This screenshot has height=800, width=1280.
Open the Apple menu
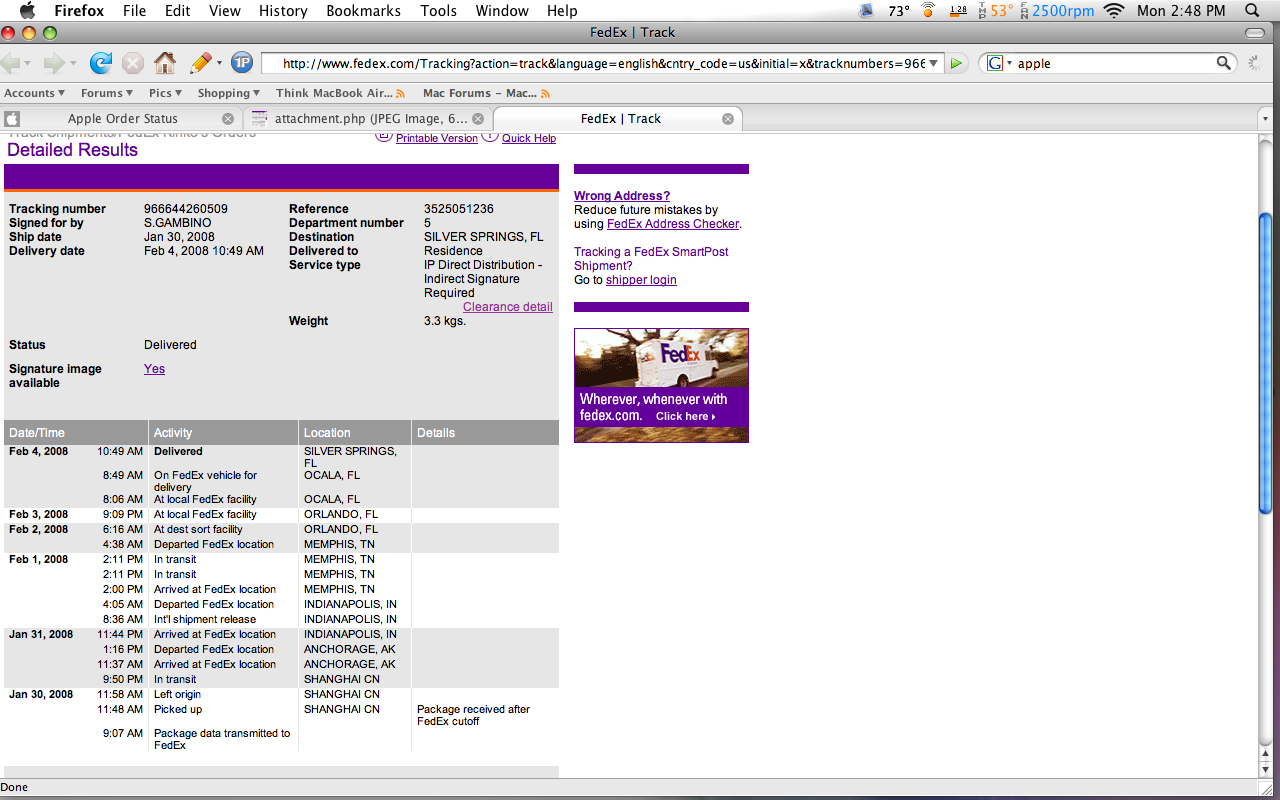click(x=27, y=11)
